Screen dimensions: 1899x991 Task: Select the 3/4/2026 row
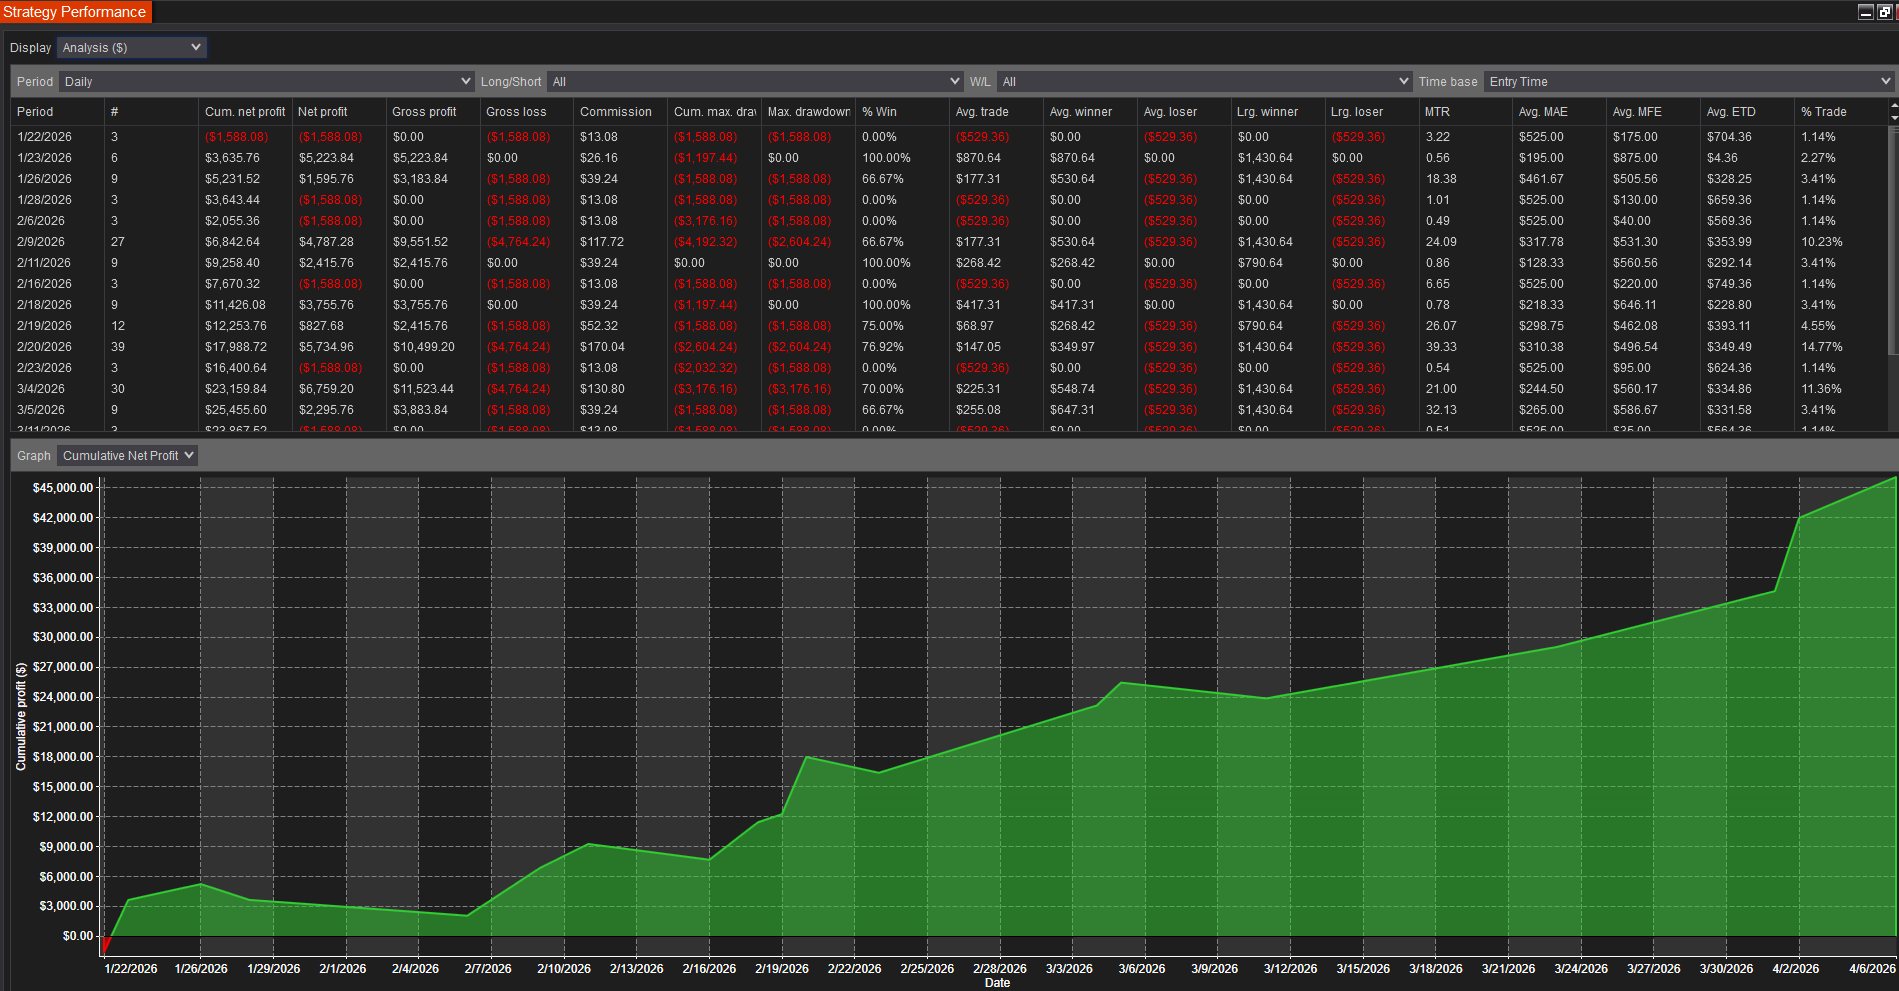[949, 389]
